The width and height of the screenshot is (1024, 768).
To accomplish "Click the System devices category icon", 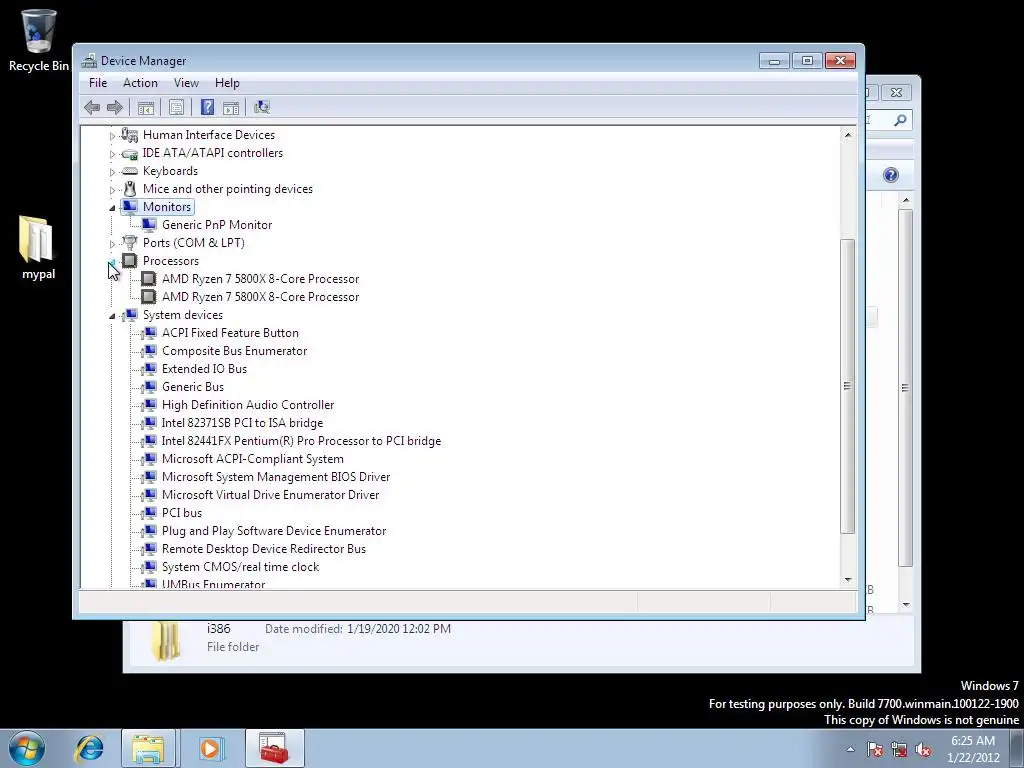I will (x=130, y=315).
